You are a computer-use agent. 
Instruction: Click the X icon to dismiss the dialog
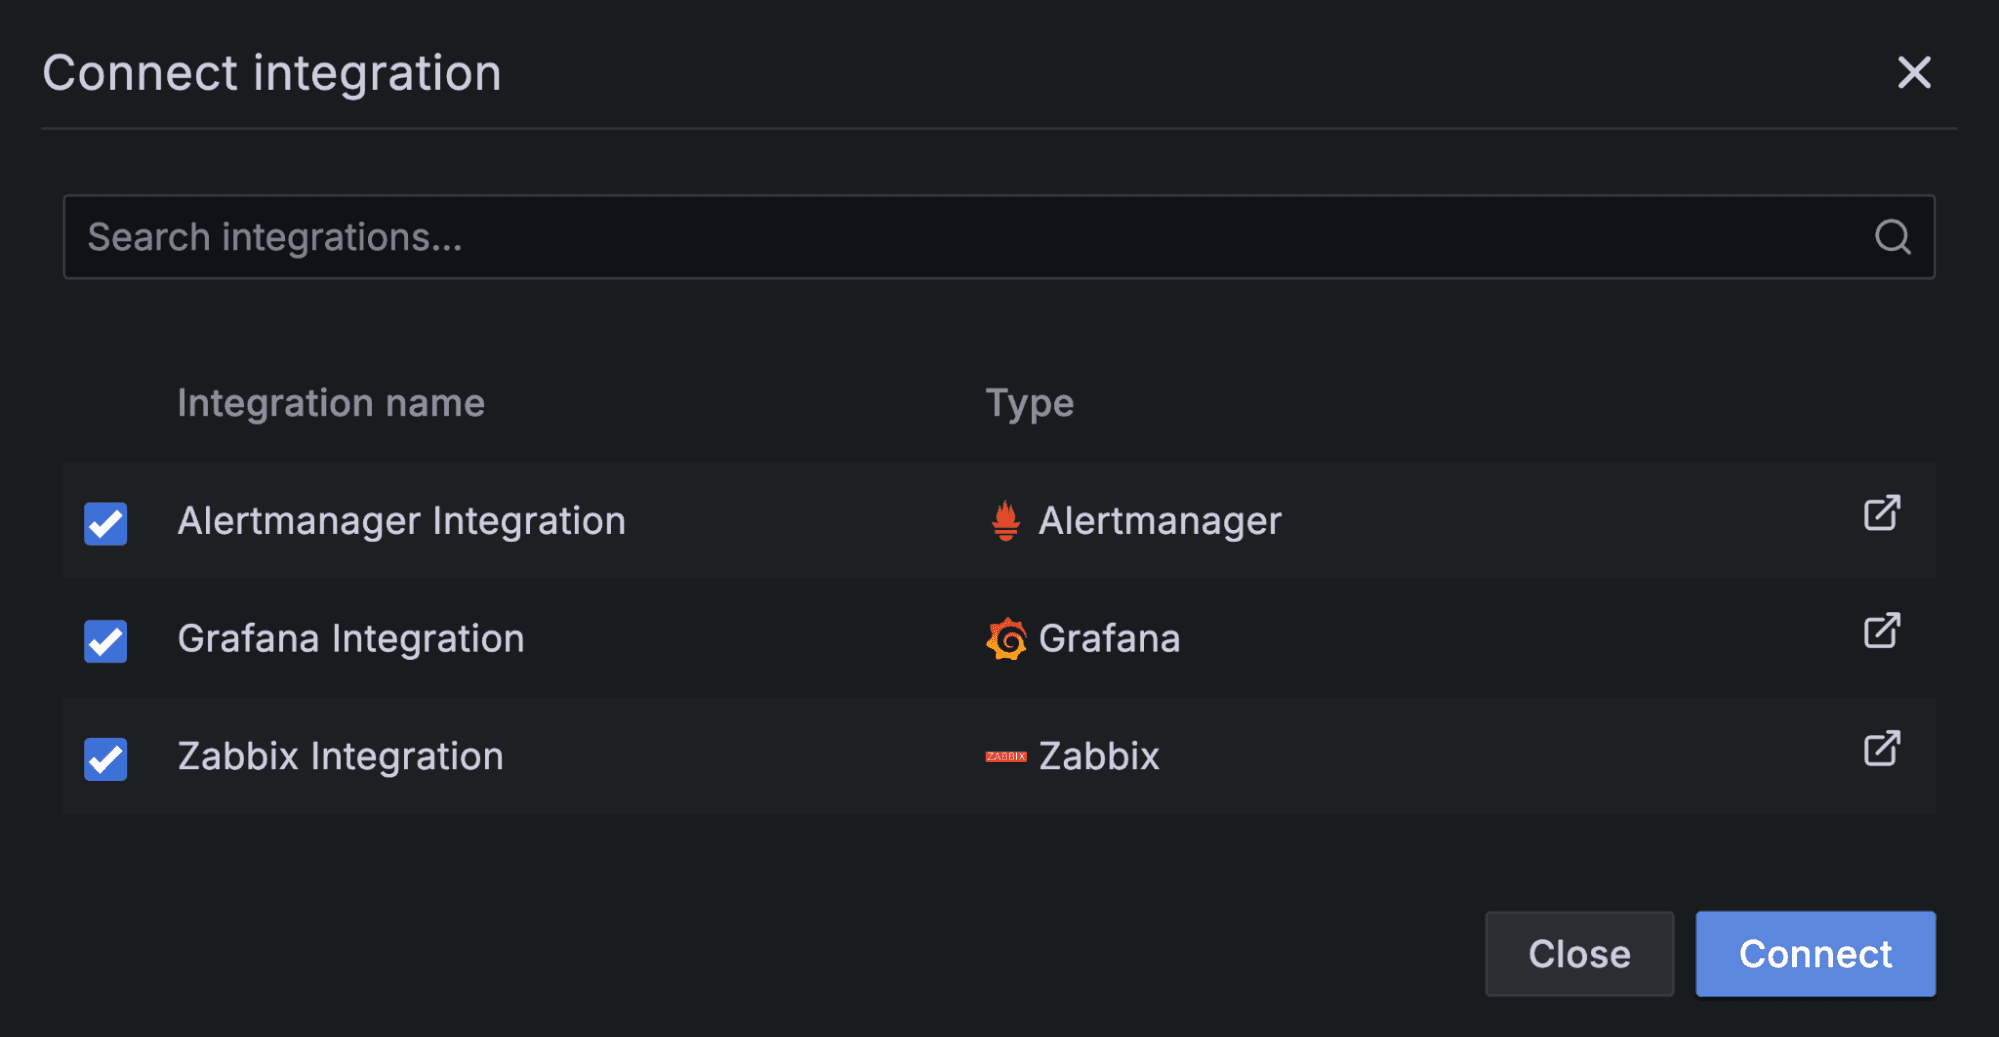coord(1913,73)
